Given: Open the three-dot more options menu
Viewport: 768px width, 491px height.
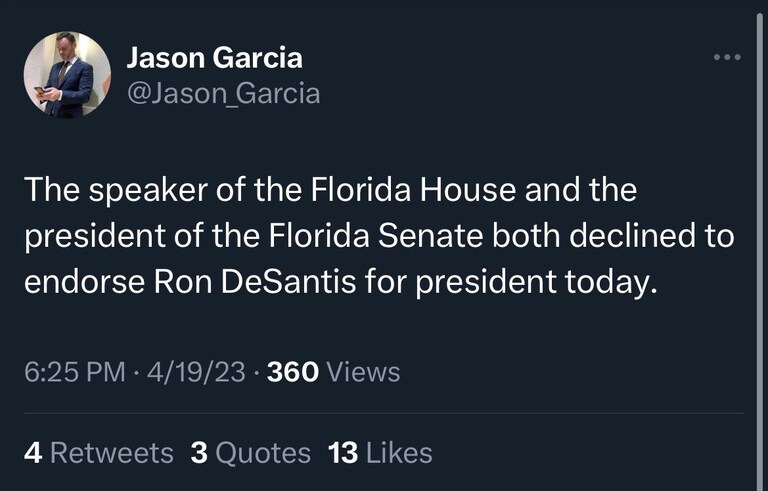Looking at the screenshot, I should point(727,57).
